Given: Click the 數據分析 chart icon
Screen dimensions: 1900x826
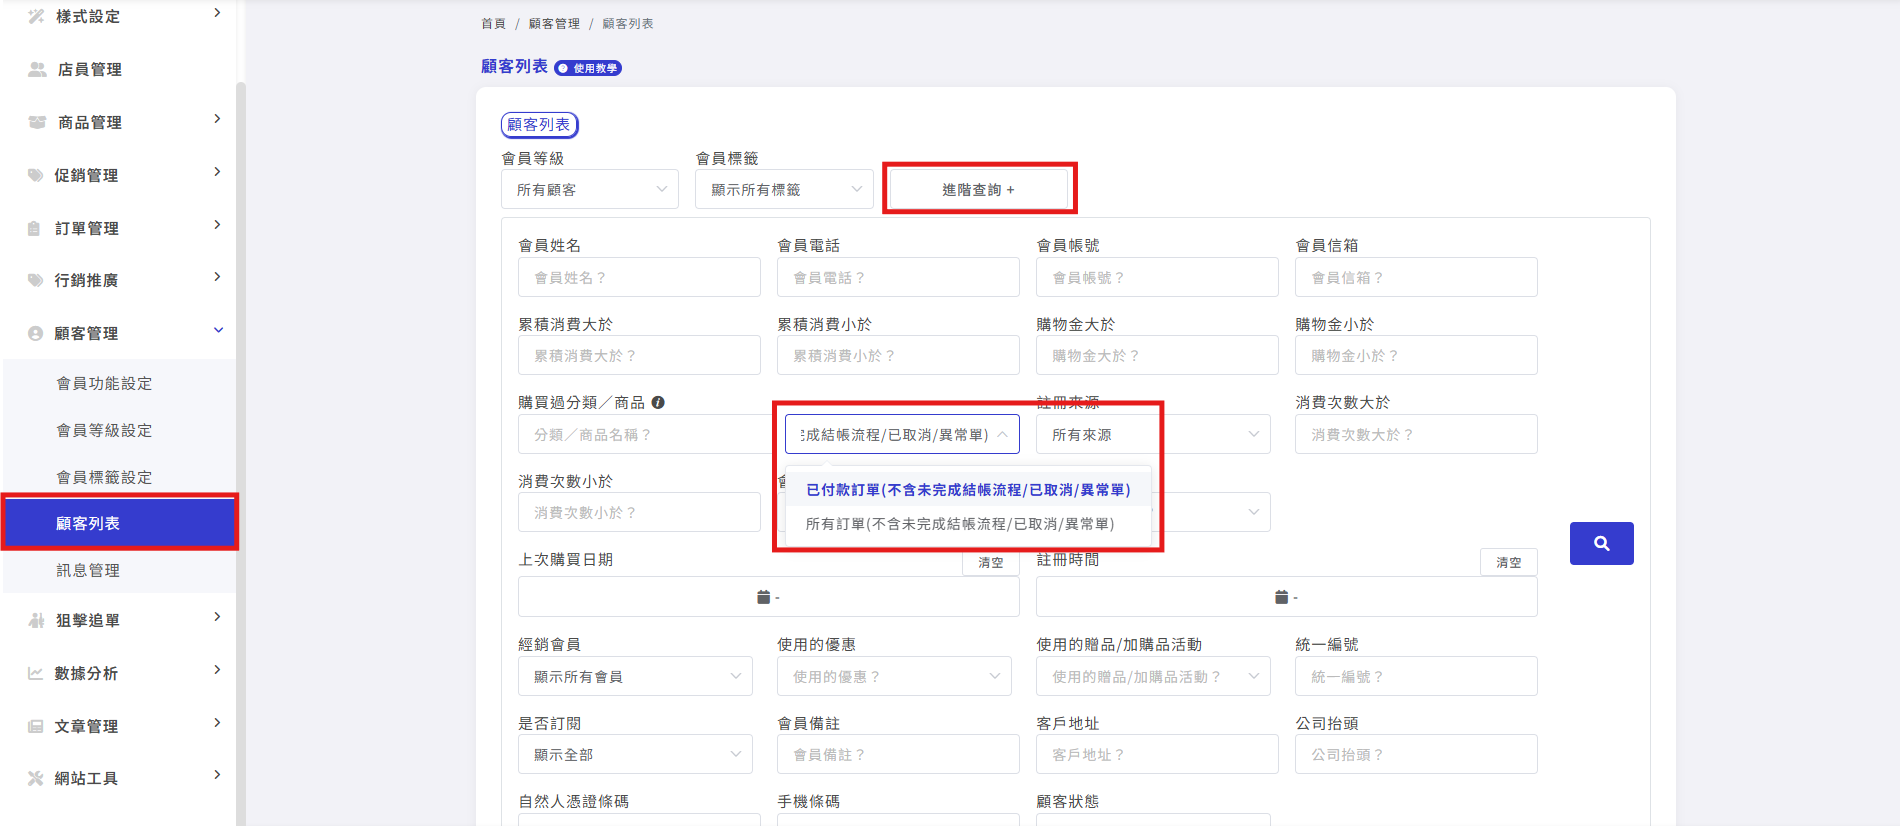Looking at the screenshot, I should [35, 673].
